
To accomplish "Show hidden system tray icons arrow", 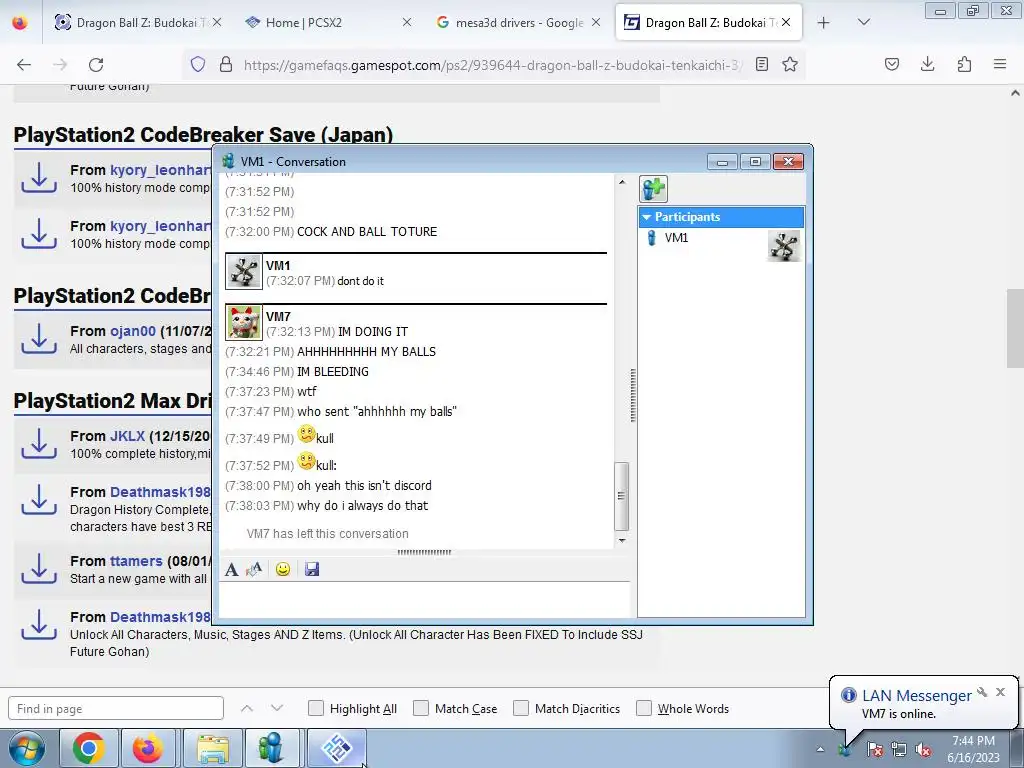I will tap(820, 749).
